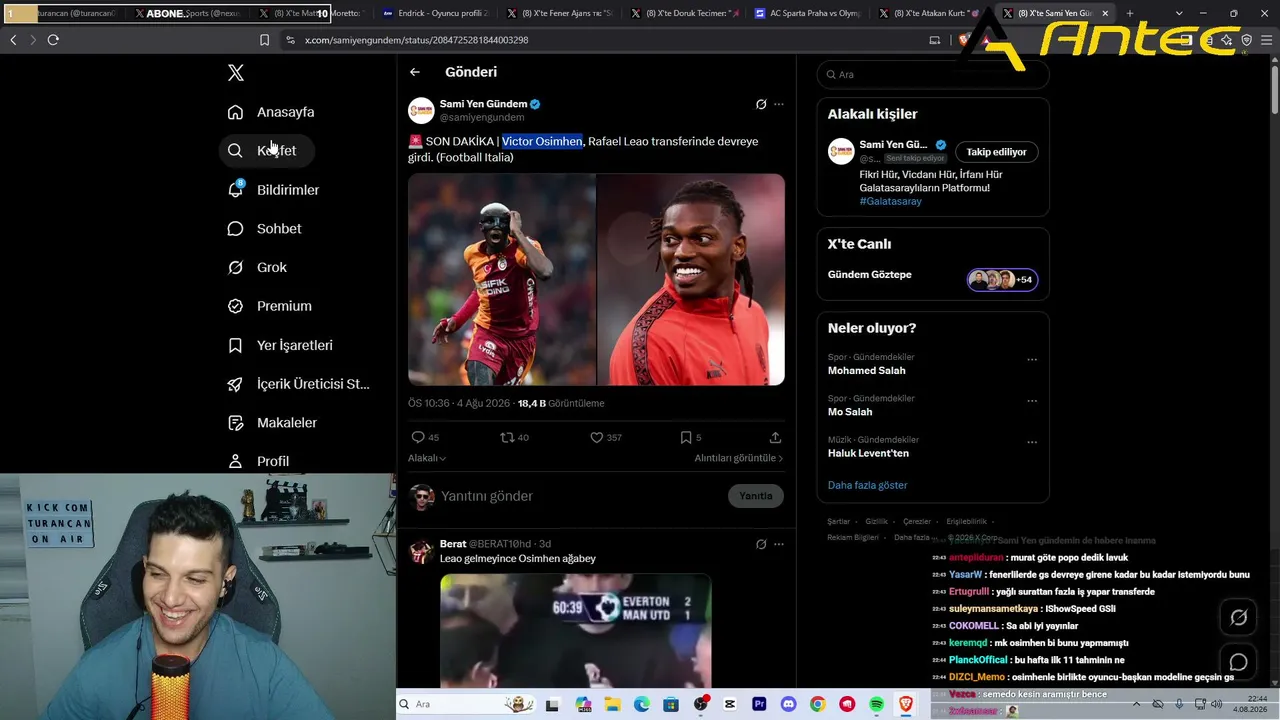
Task: Go to Anasayfa in the sidebar
Action: pos(271,112)
